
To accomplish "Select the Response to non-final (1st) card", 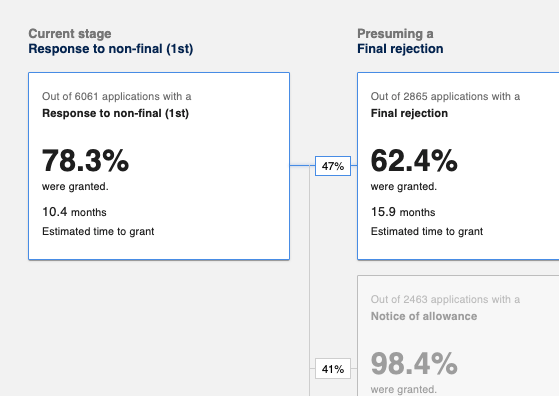I will pyautogui.click(x=159, y=166).
